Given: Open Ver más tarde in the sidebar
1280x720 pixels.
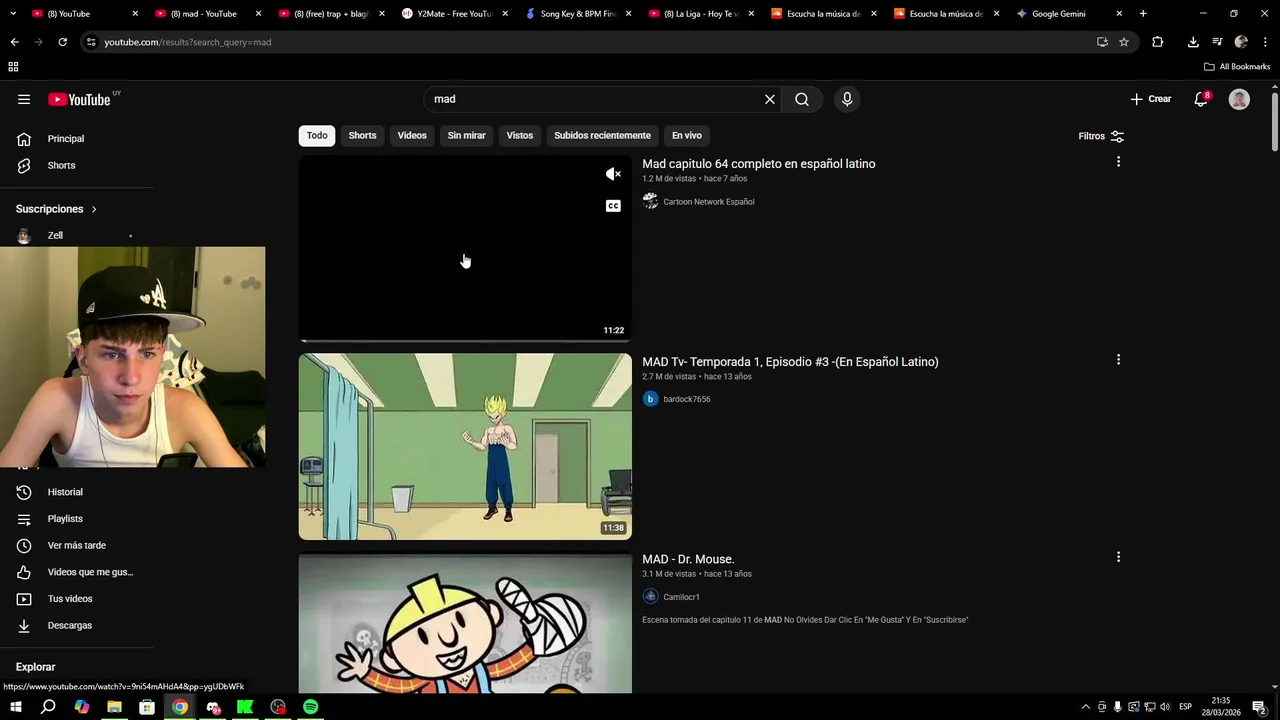Looking at the screenshot, I should tap(76, 545).
